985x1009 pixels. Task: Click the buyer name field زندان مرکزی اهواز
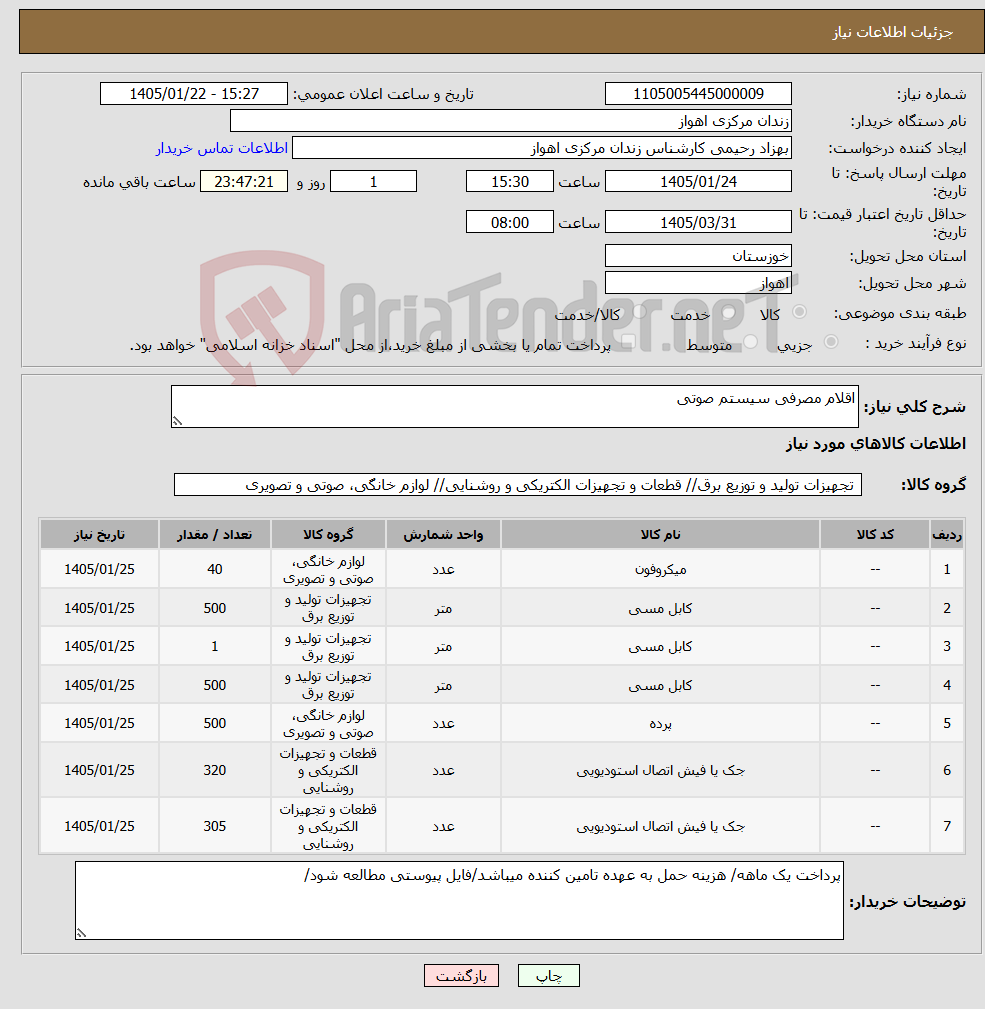(x=511, y=121)
